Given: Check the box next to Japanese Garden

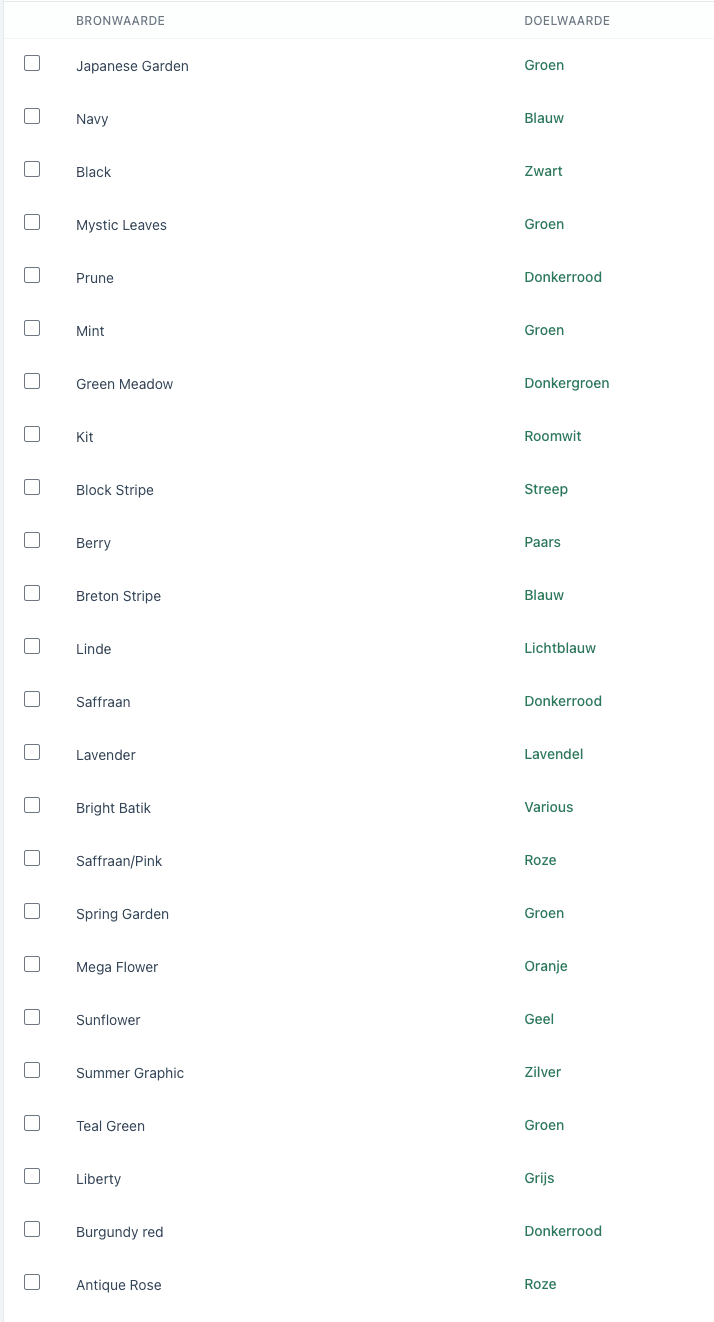Looking at the screenshot, I should tap(32, 62).
